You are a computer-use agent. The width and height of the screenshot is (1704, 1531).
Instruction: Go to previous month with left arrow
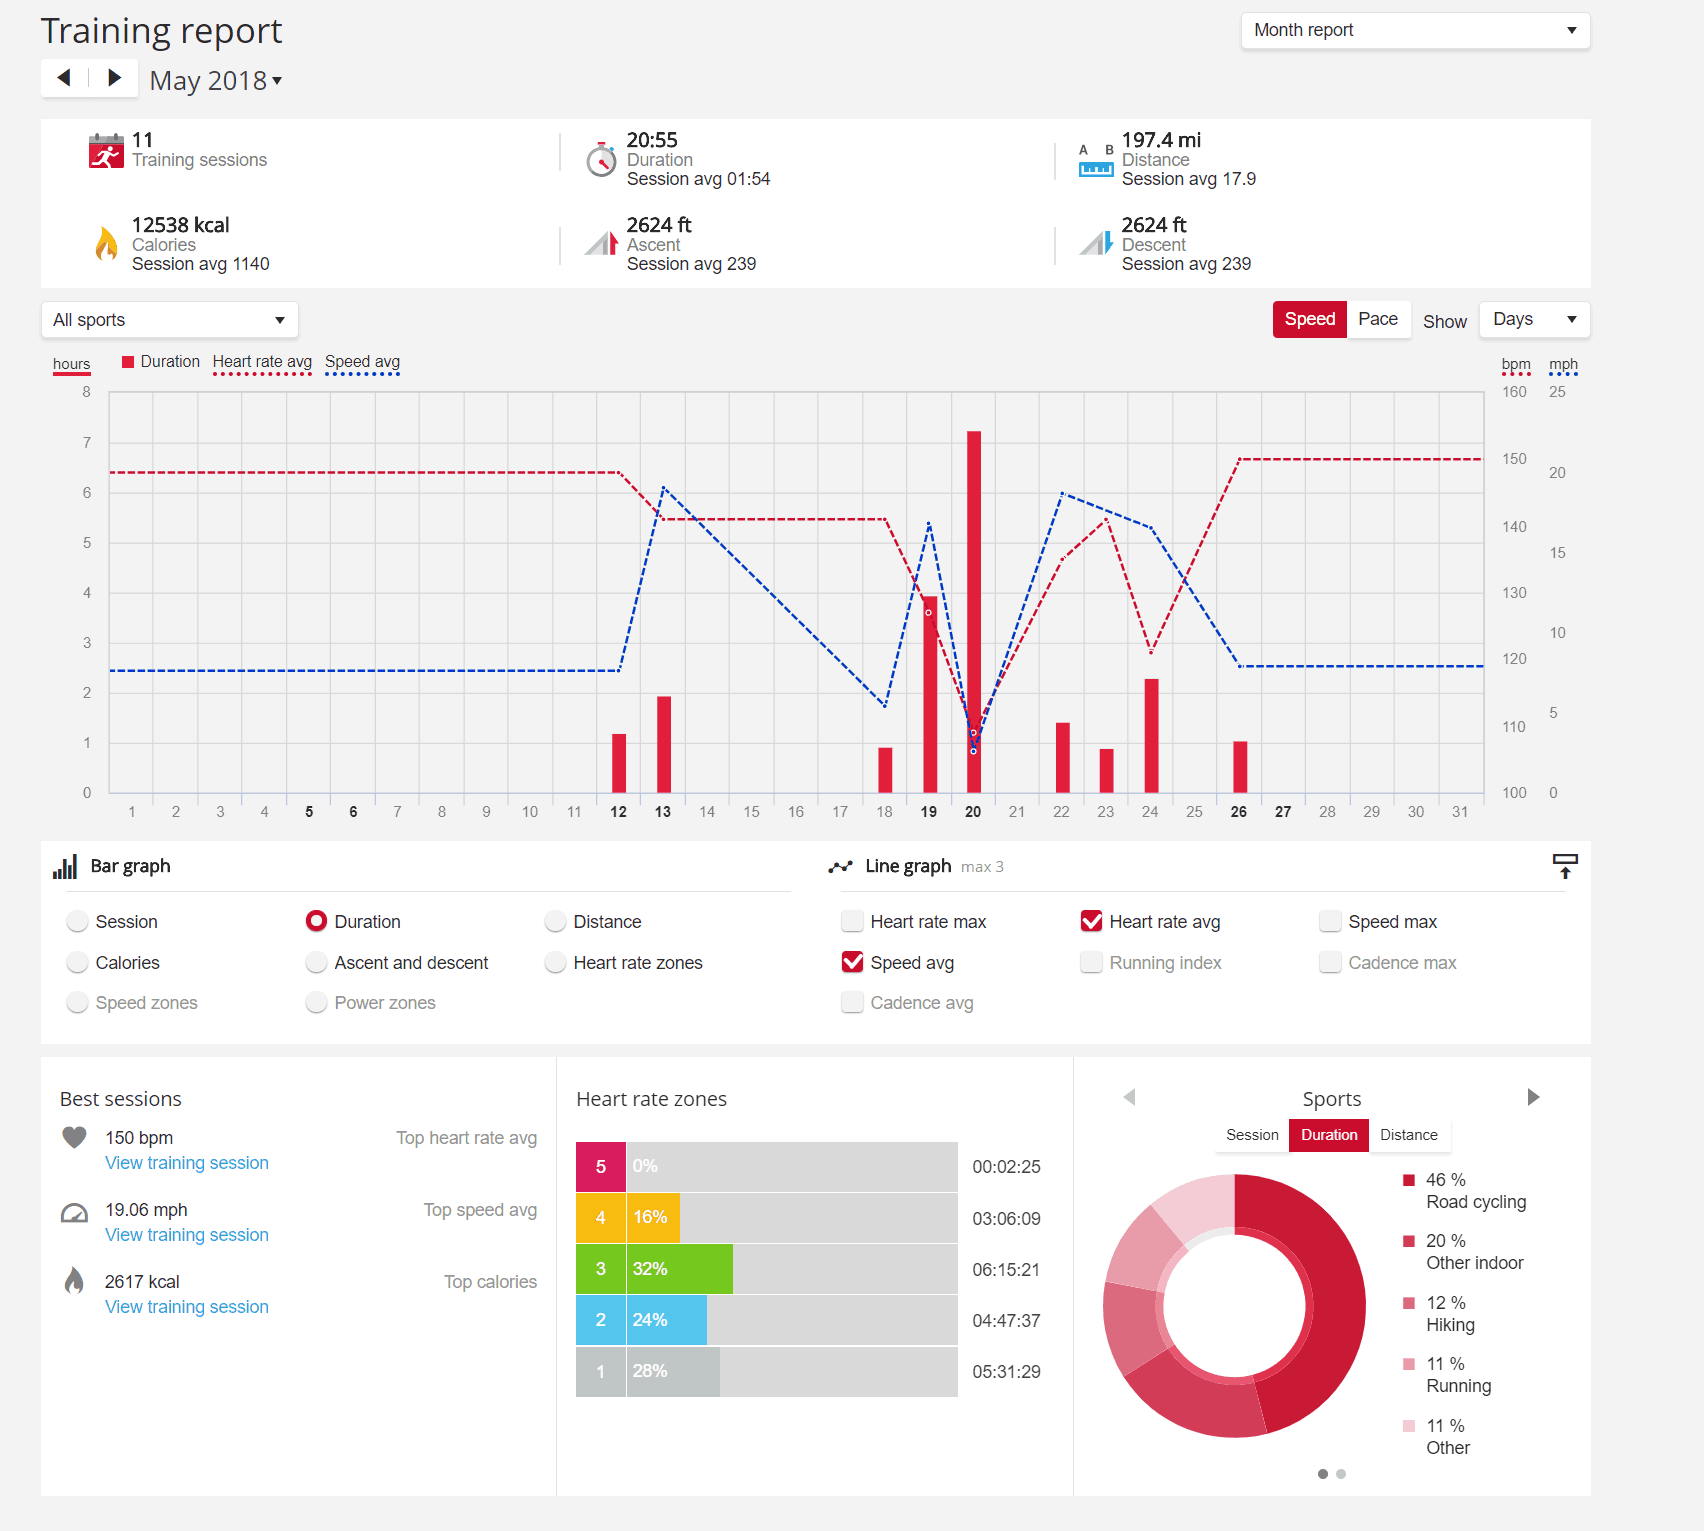pyautogui.click(x=64, y=78)
